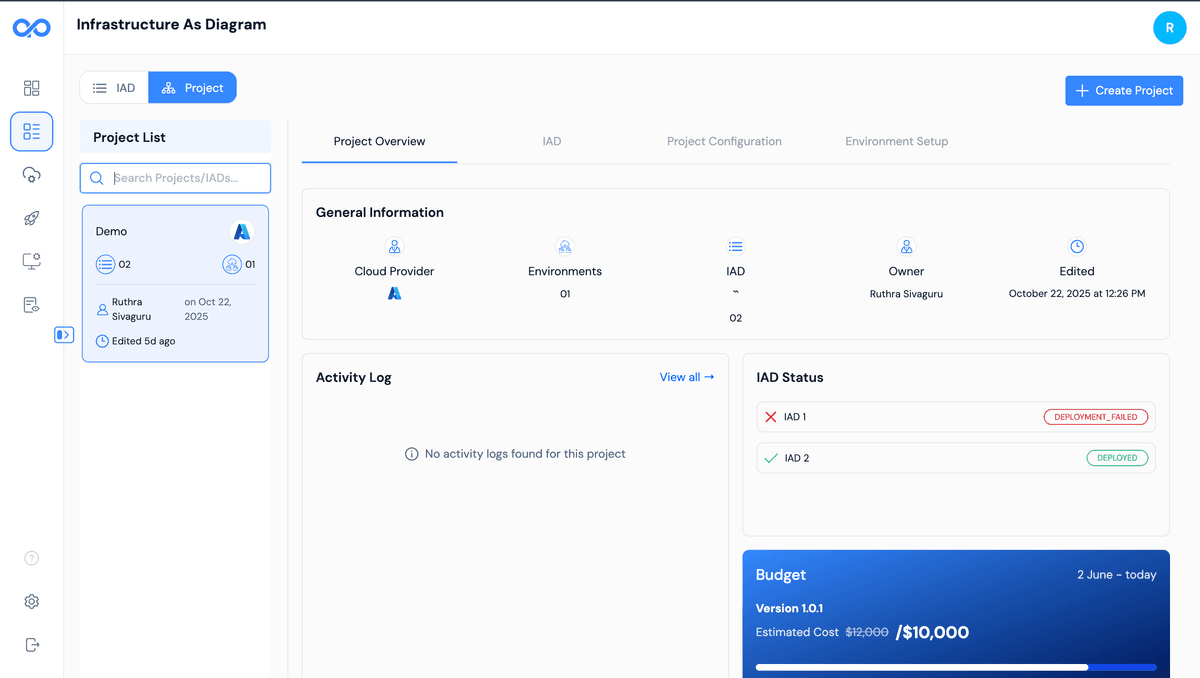Switch to the Project Configuration tab

click(x=724, y=141)
